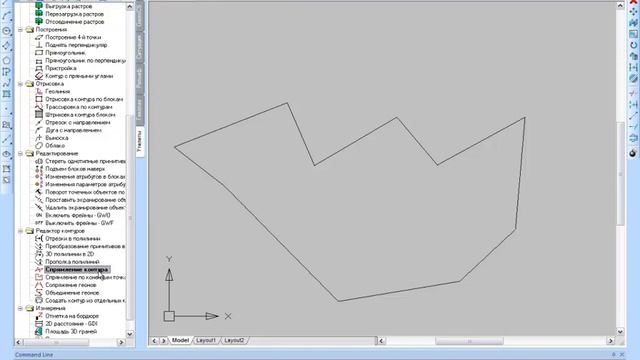Viewport: 640px width, 360px height.
Task: Switch to the Layout2 tab
Action: (234, 340)
